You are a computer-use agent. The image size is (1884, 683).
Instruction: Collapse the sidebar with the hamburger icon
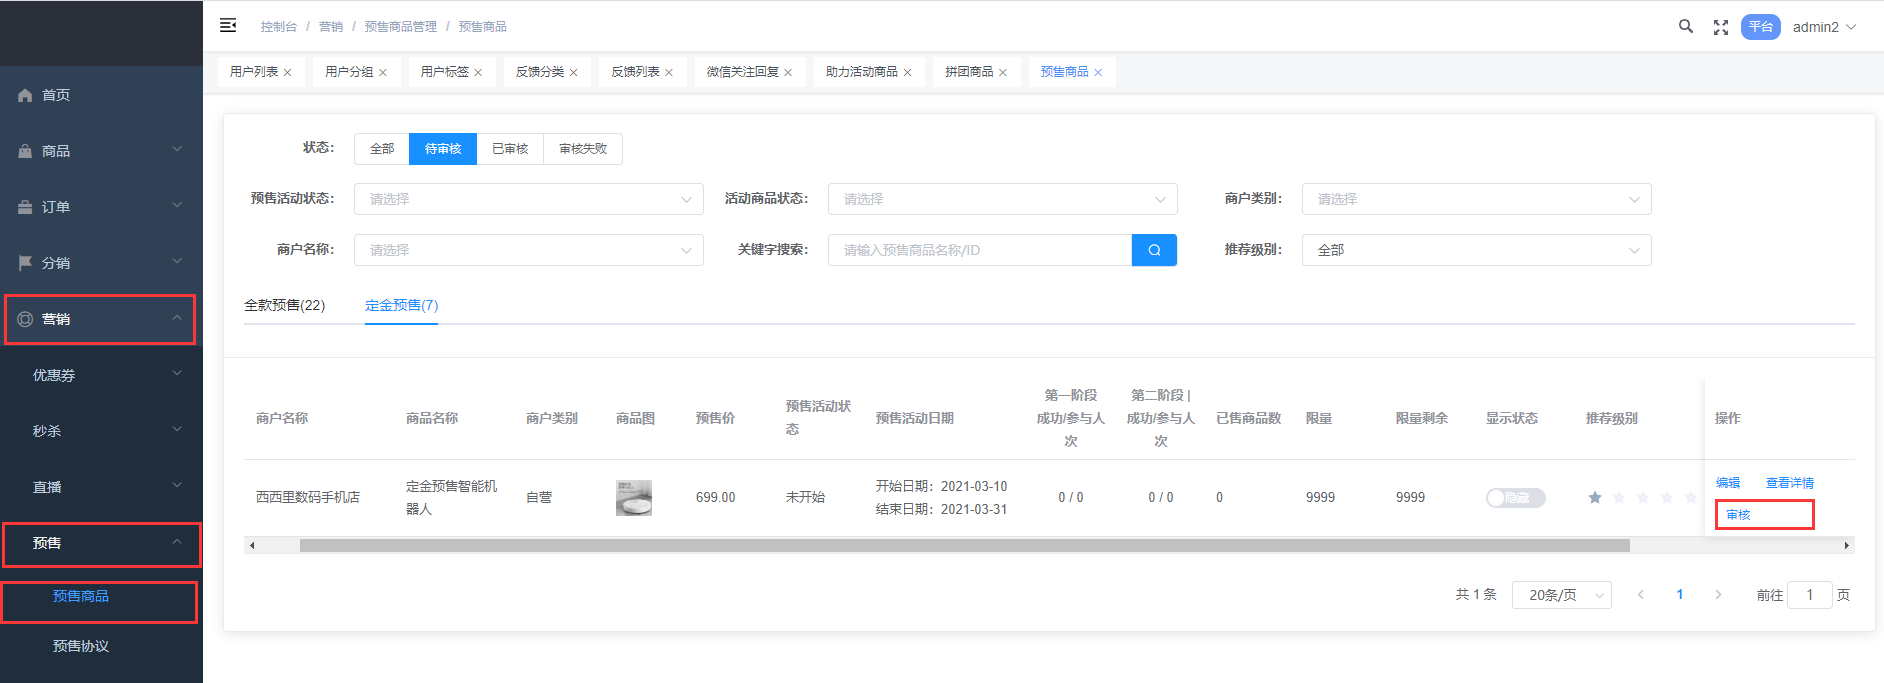pos(228,25)
